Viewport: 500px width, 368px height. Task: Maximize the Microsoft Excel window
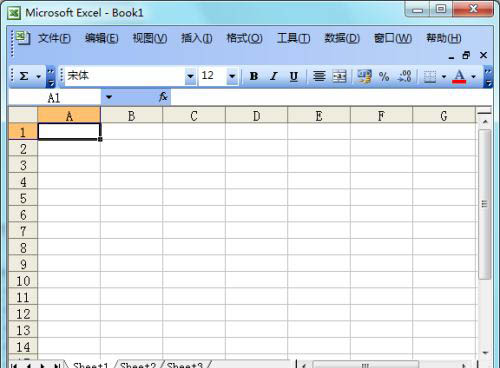[441, 9]
